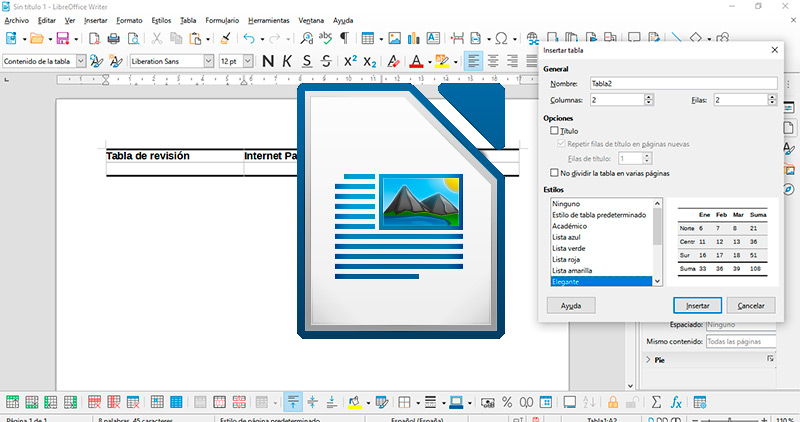800x422 pixels.
Task: Save the document with the Save icon
Action: tap(63, 38)
